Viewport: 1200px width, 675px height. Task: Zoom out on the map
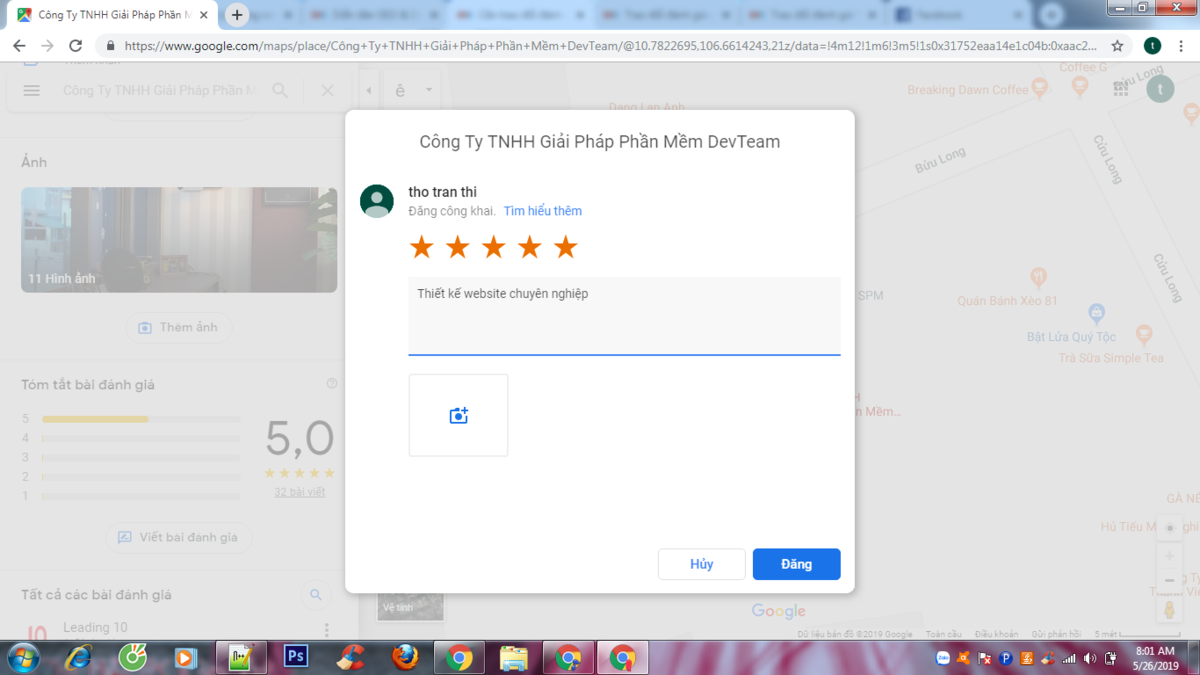point(1170,581)
